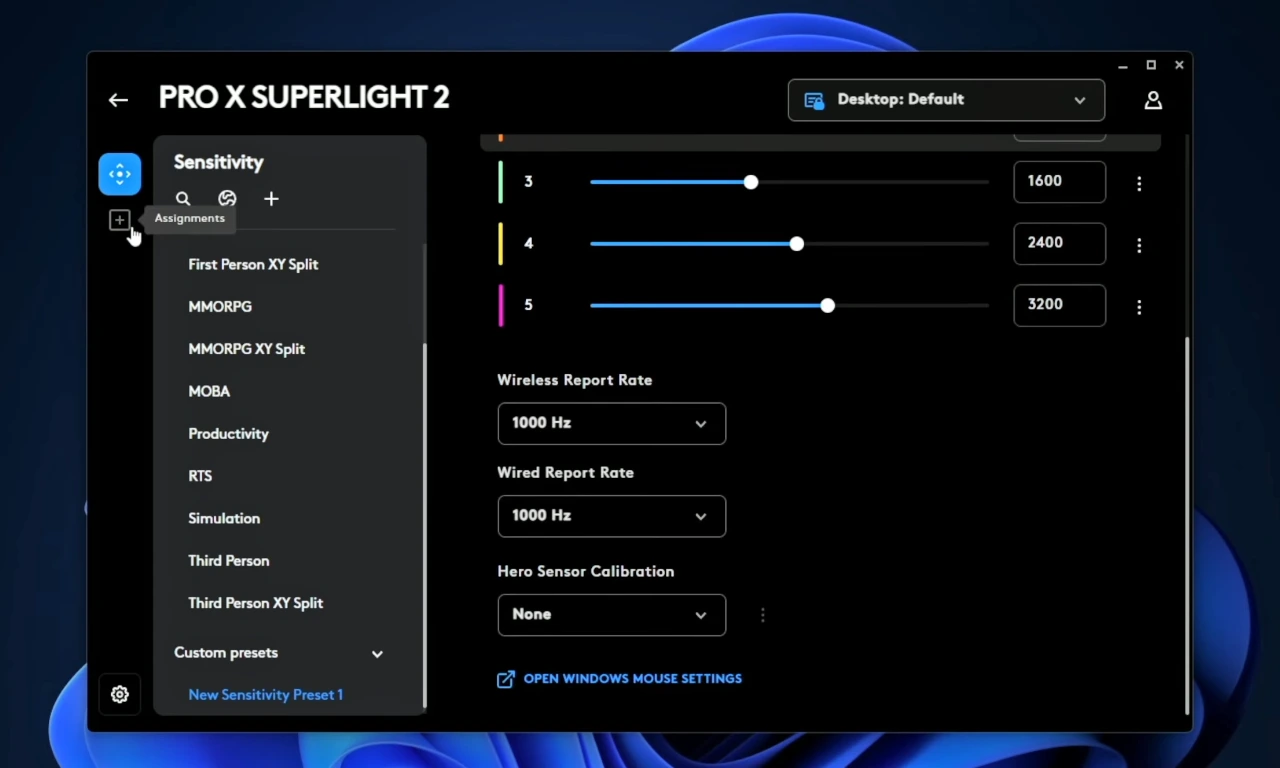
Task: Open Wireless Report Rate dropdown
Action: click(x=612, y=424)
